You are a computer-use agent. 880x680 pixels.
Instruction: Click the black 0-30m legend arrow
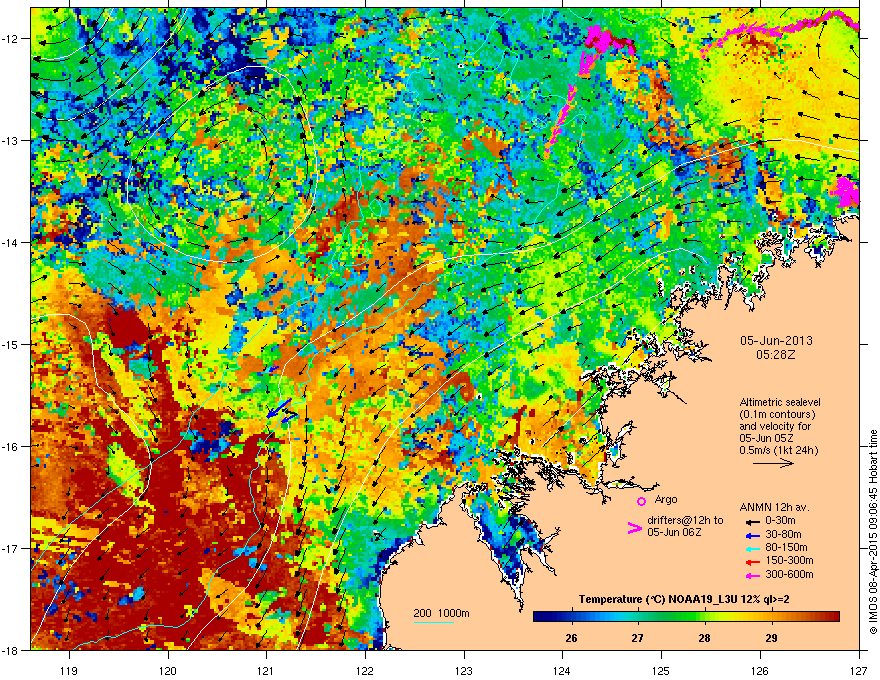point(752,521)
